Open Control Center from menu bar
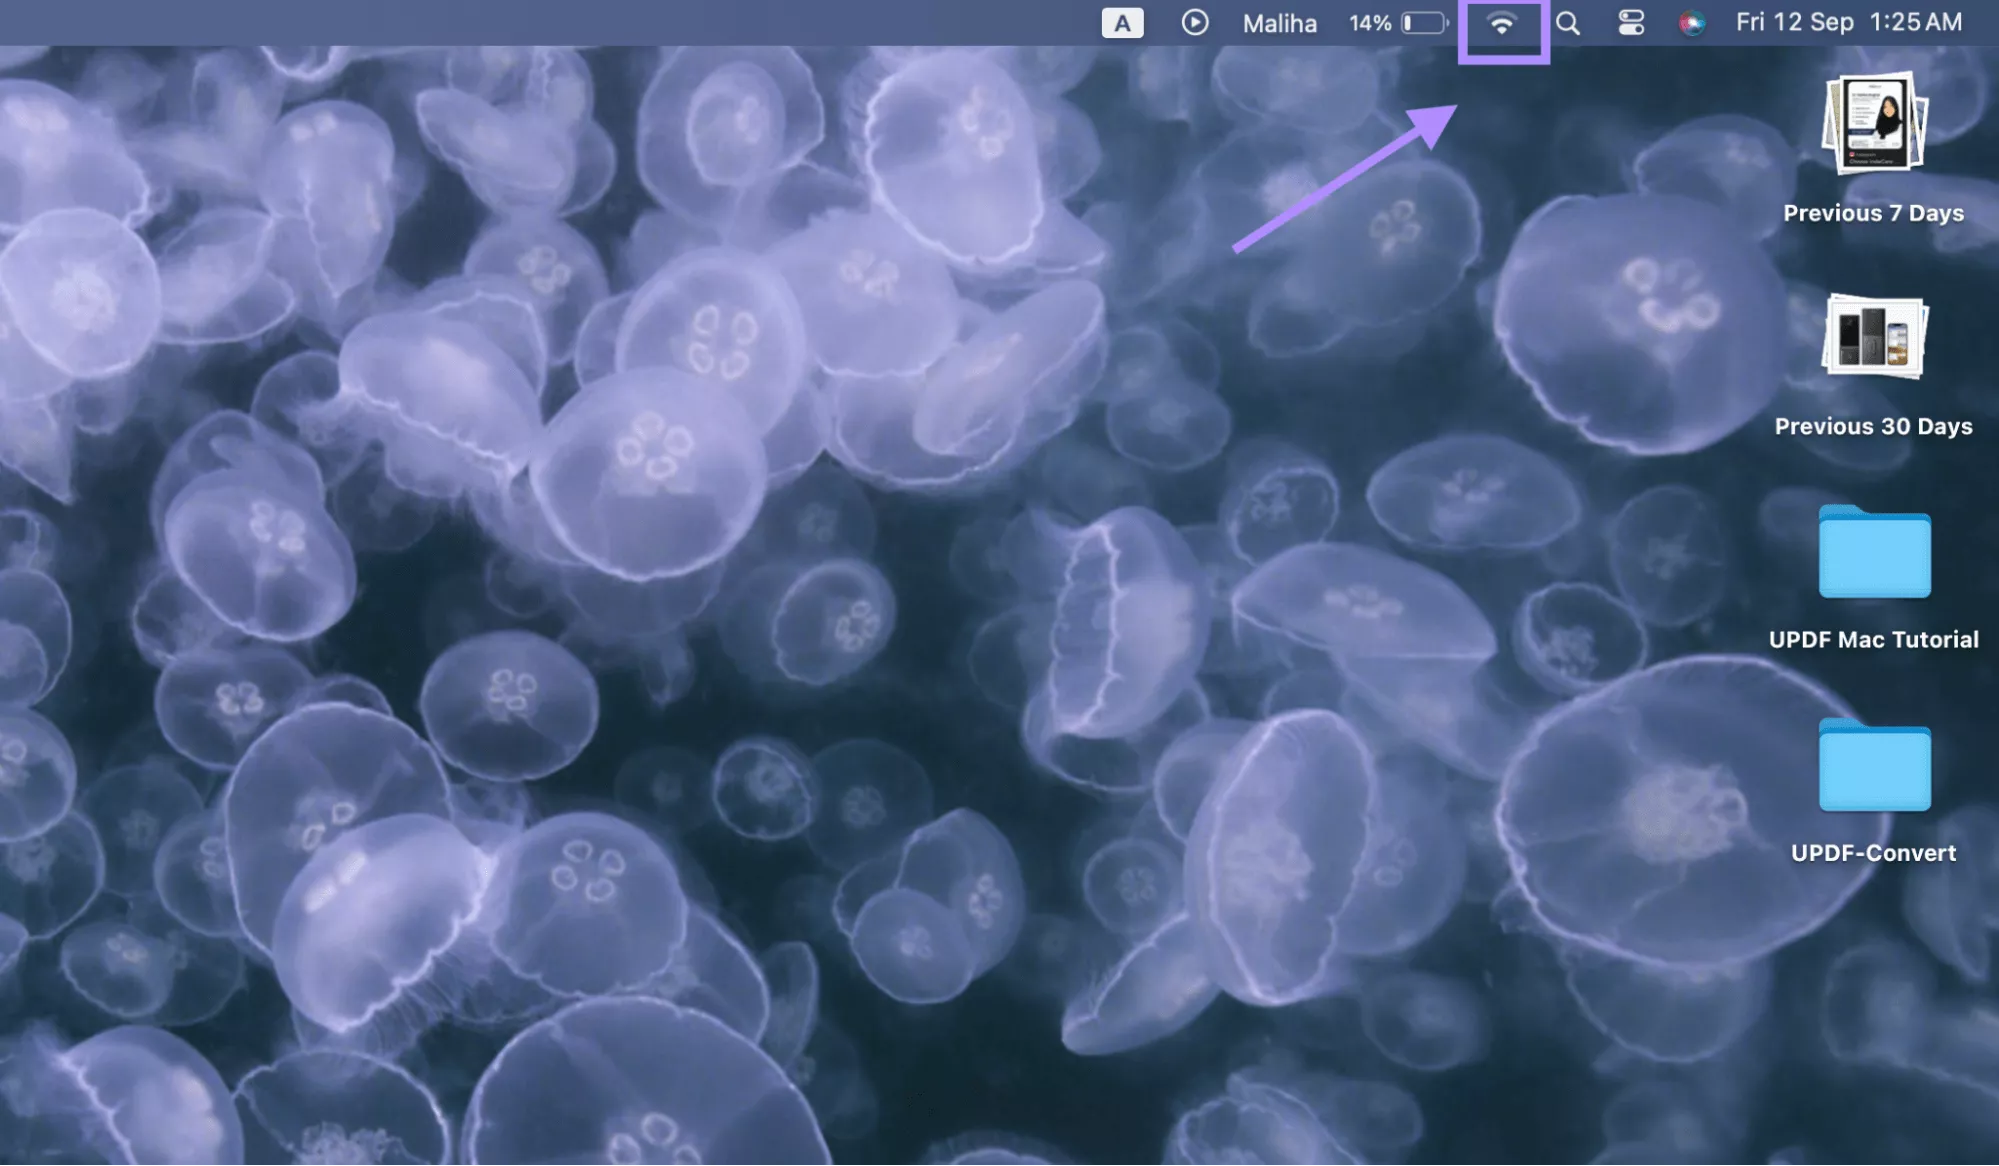1999x1166 pixels. coord(1630,23)
